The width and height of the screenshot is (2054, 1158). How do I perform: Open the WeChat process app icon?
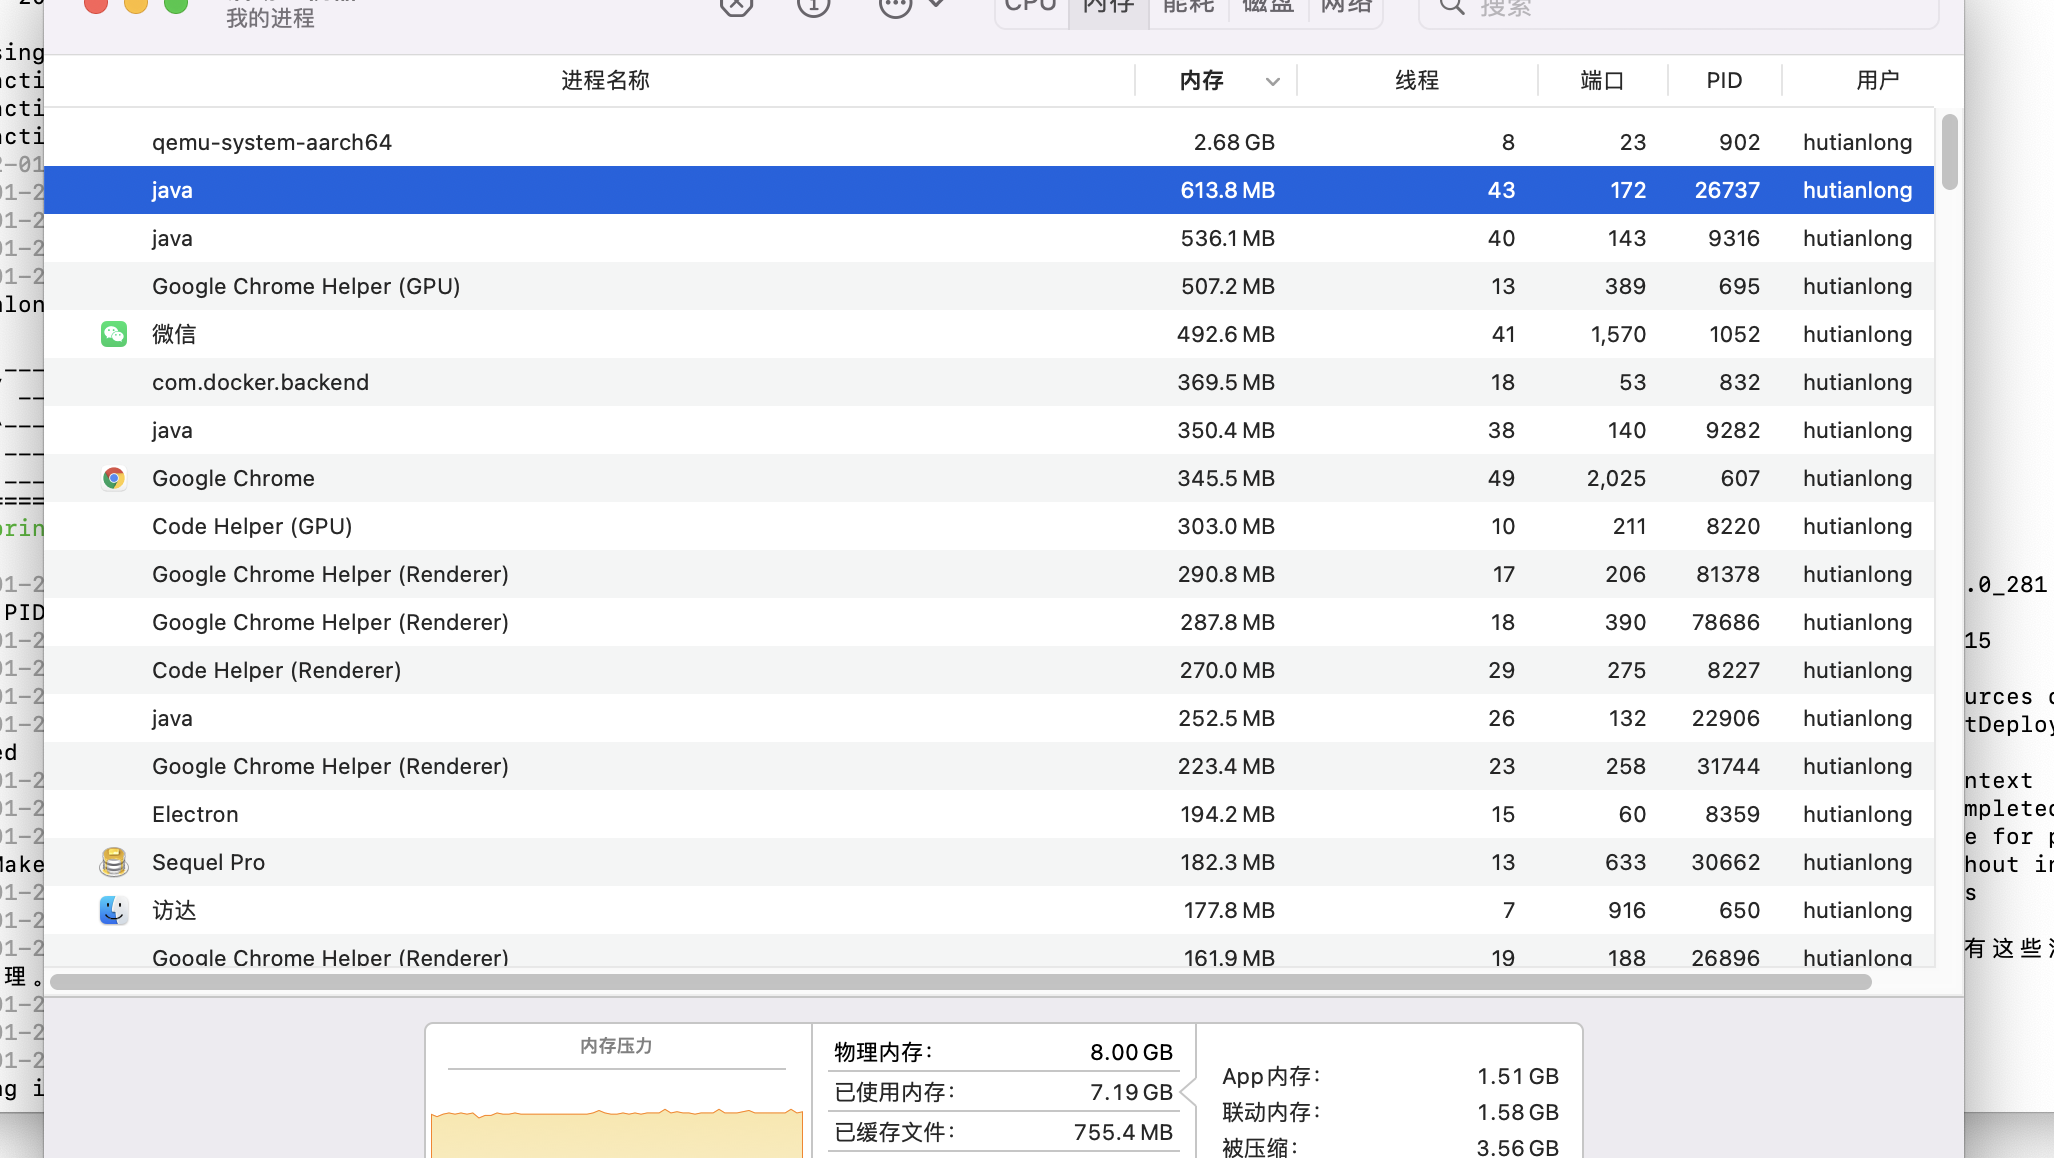tap(114, 334)
